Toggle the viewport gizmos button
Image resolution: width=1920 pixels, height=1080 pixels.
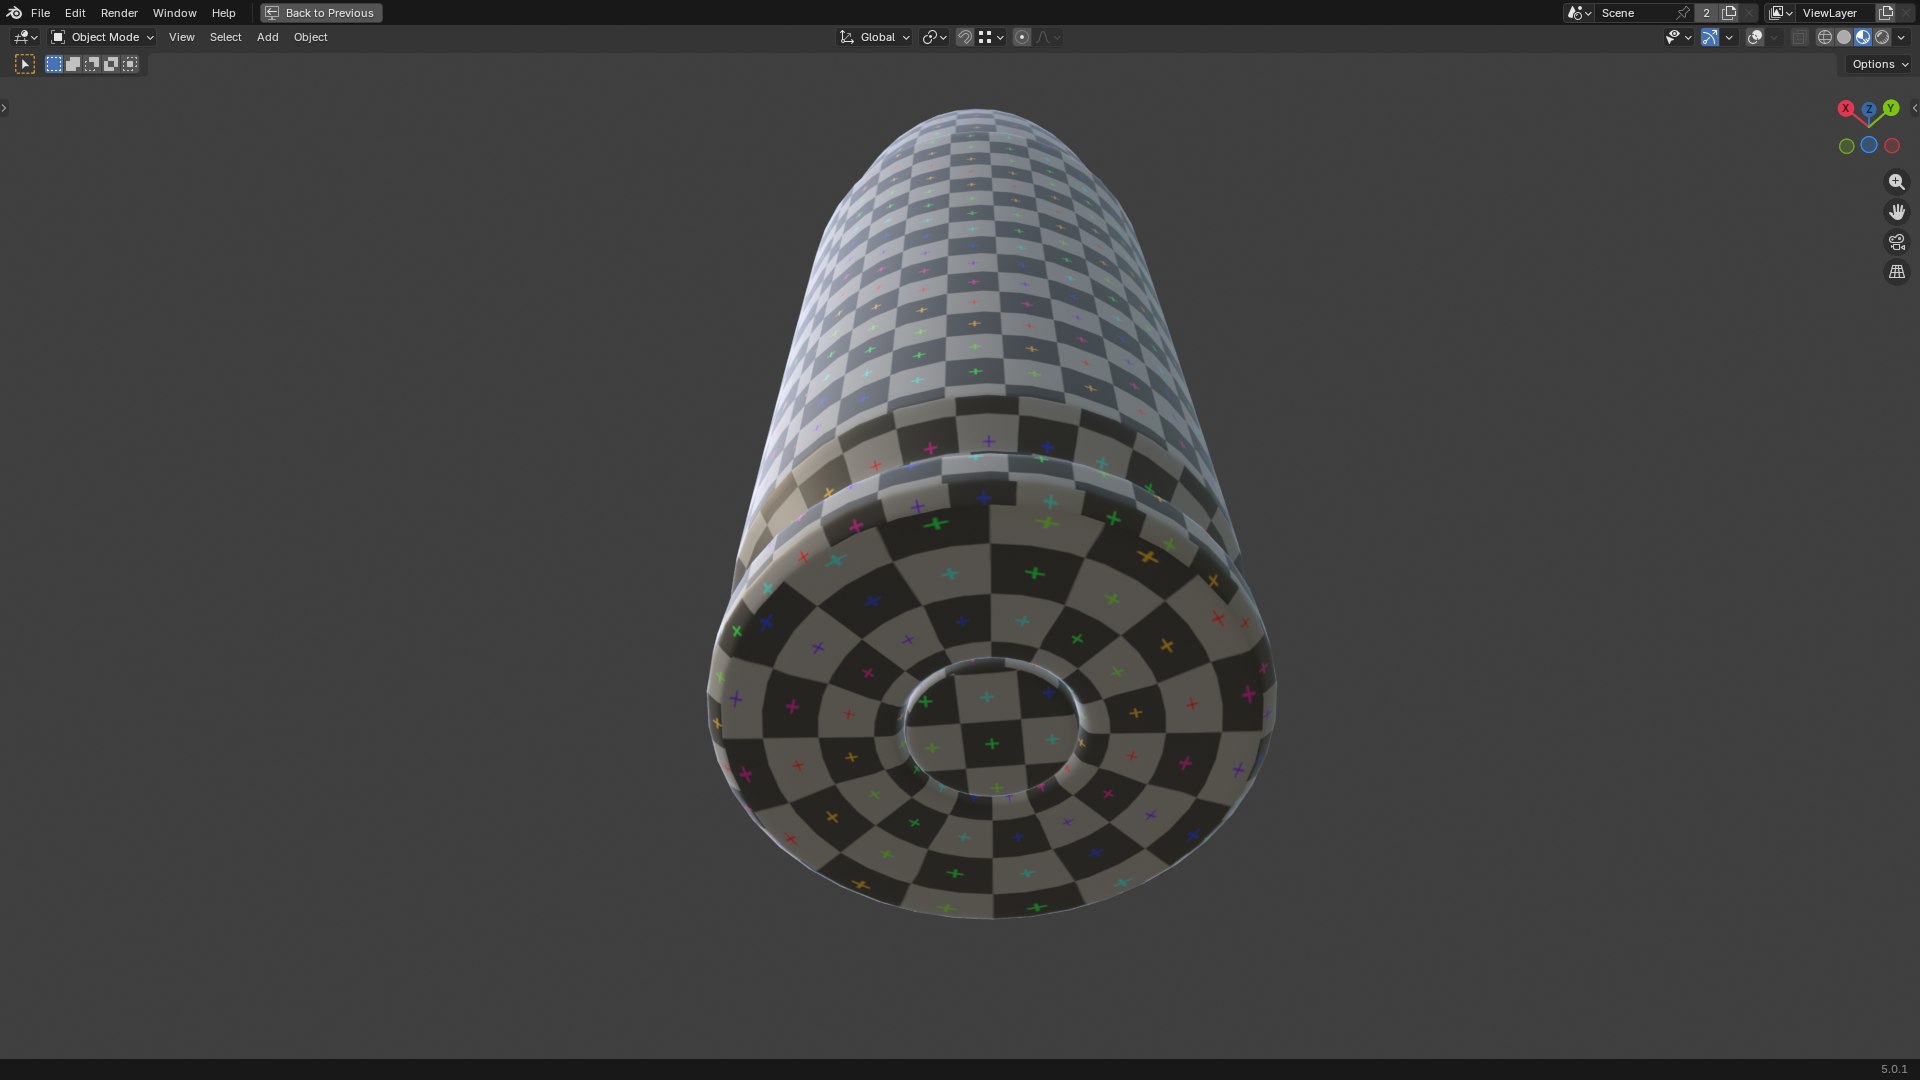click(1710, 37)
